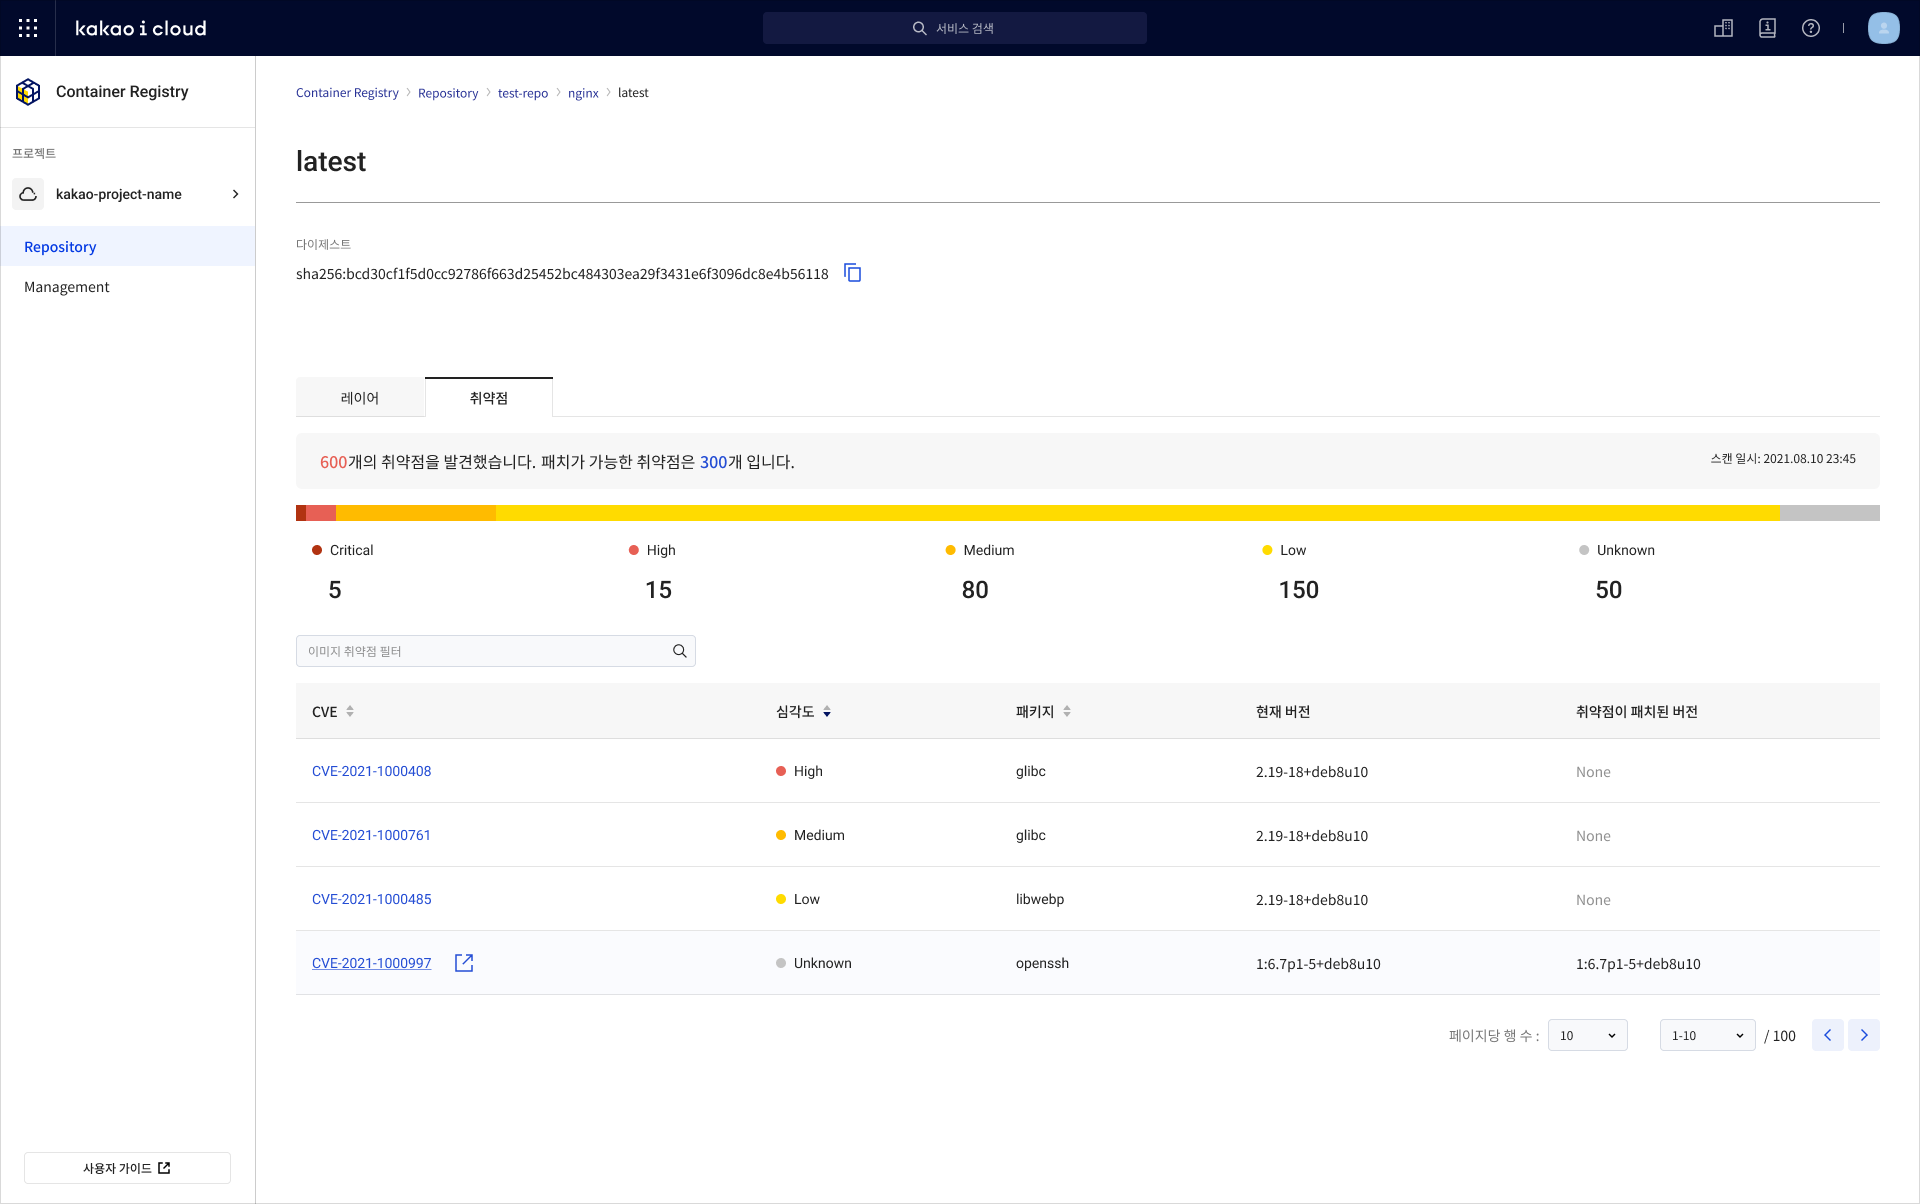The height and width of the screenshot is (1204, 1920).
Task: Open CVE-2021-1000761 link
Action: pos(371,835)
